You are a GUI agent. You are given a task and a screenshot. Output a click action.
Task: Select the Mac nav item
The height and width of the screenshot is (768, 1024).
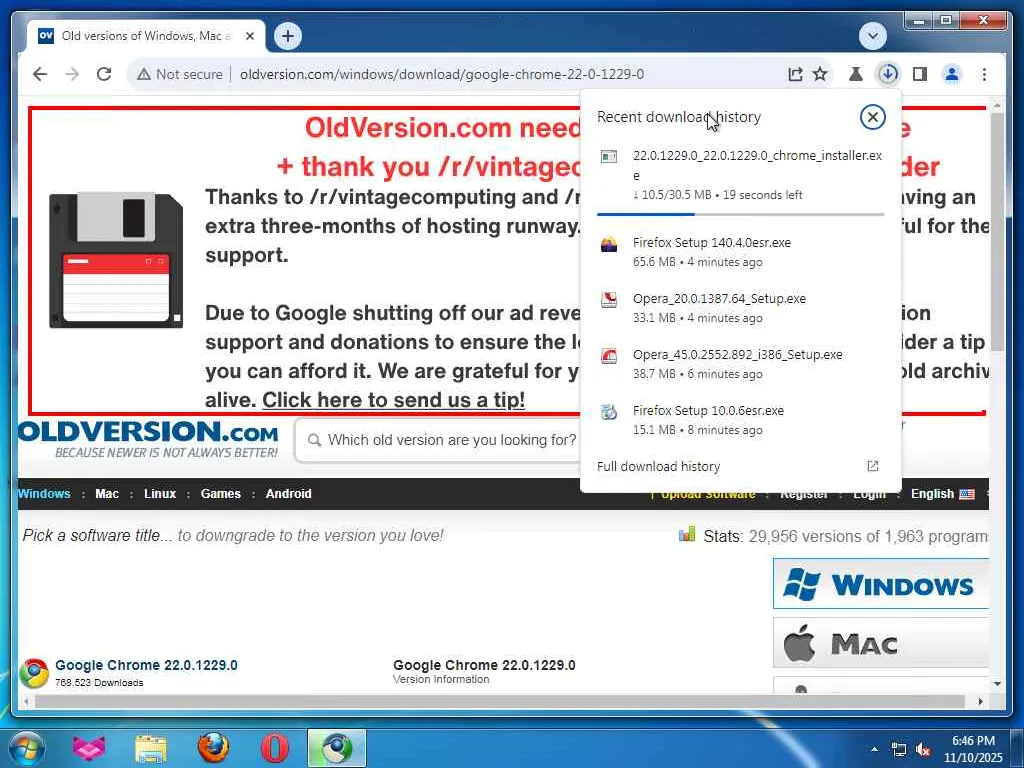click(107, 494)
